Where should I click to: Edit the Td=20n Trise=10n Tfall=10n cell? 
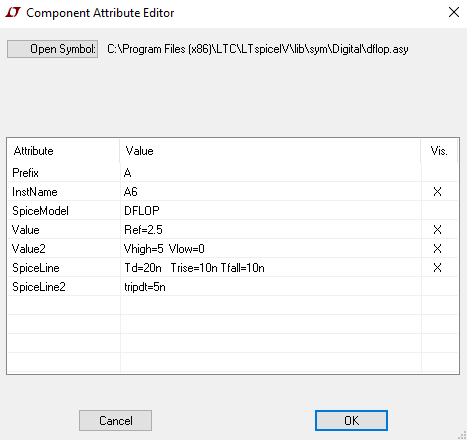(x=271, y=268)
